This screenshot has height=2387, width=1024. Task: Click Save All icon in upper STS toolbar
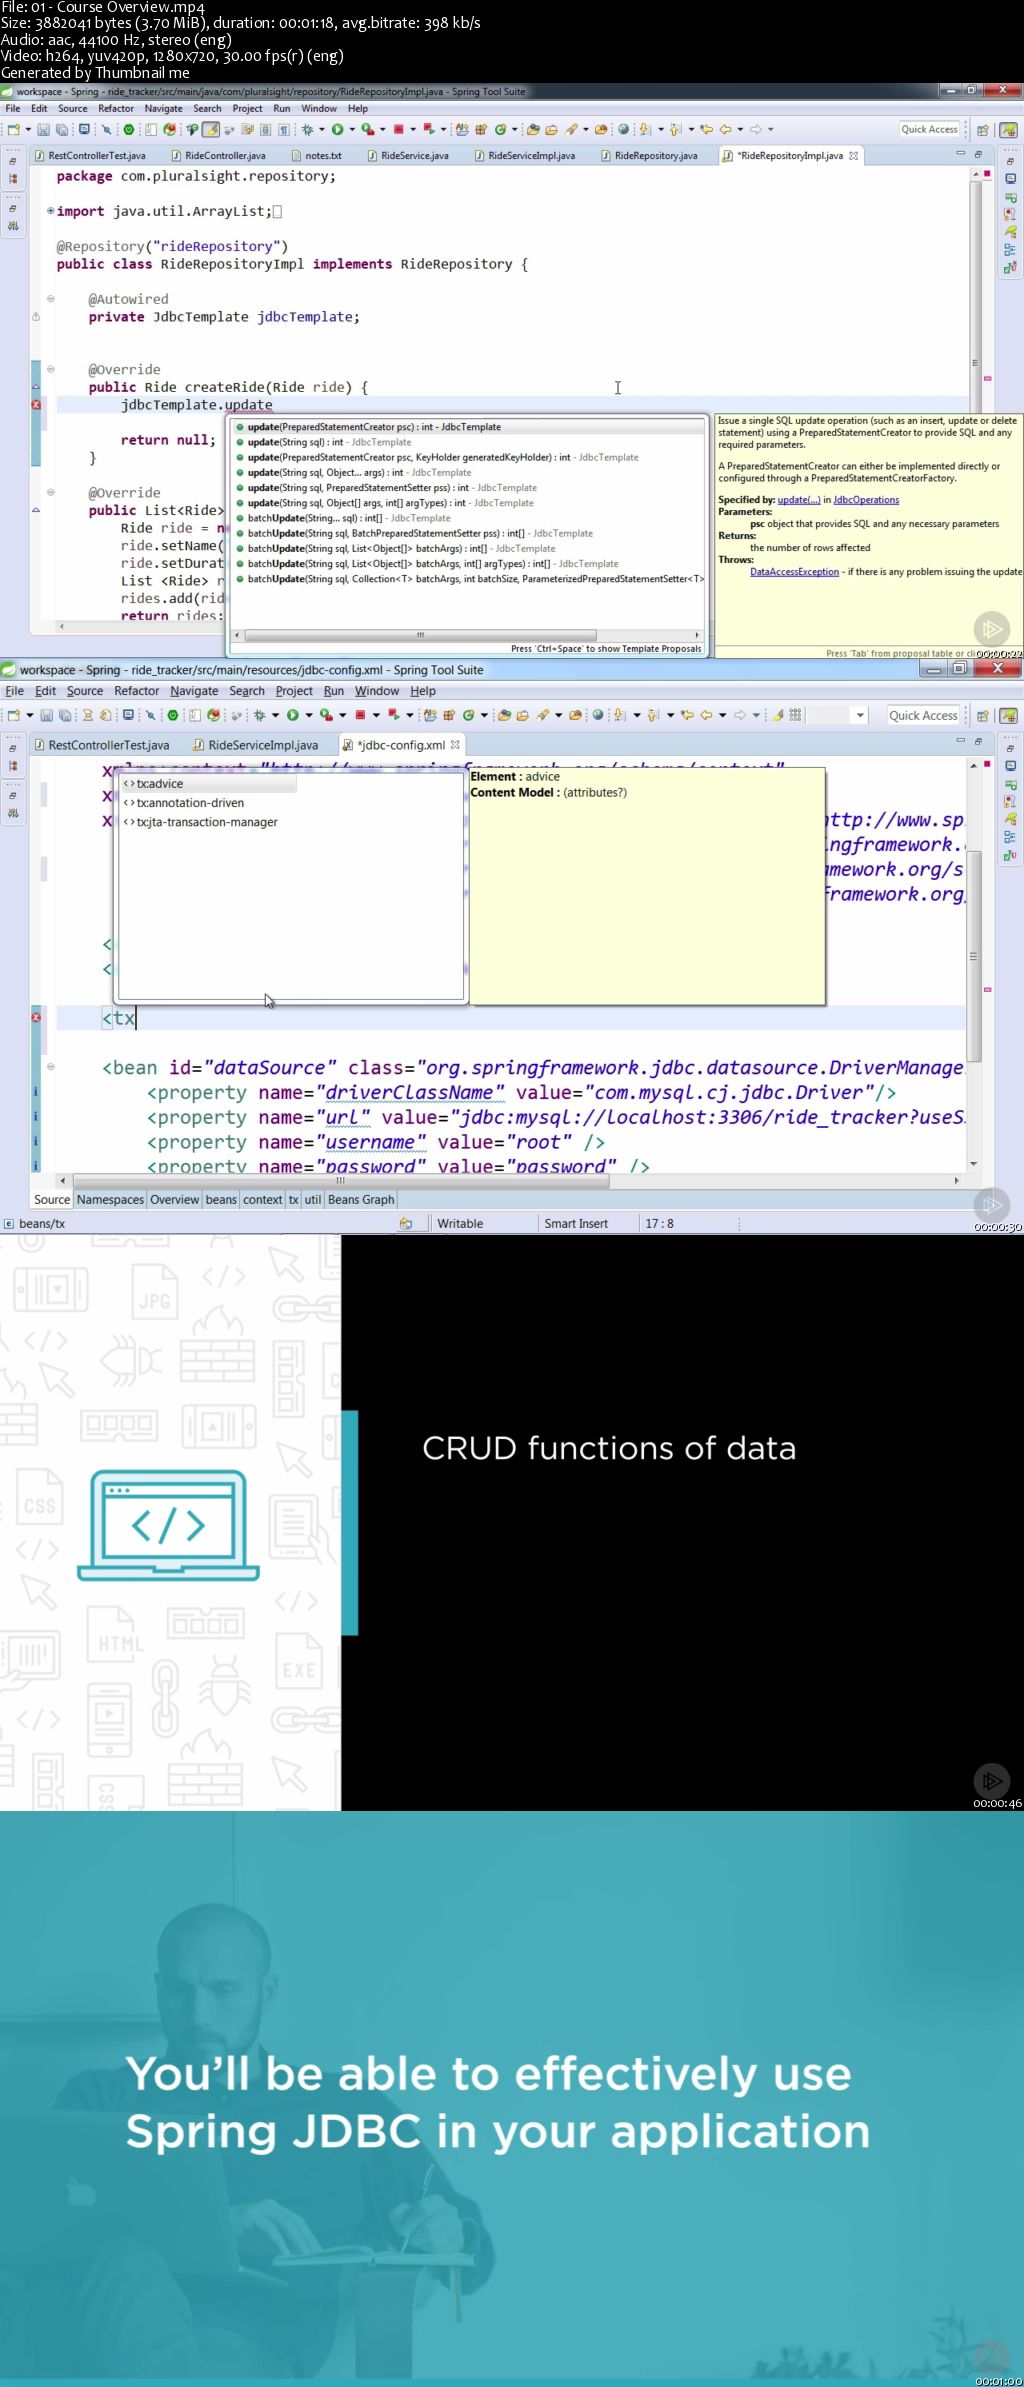click(x=61, y=129)
